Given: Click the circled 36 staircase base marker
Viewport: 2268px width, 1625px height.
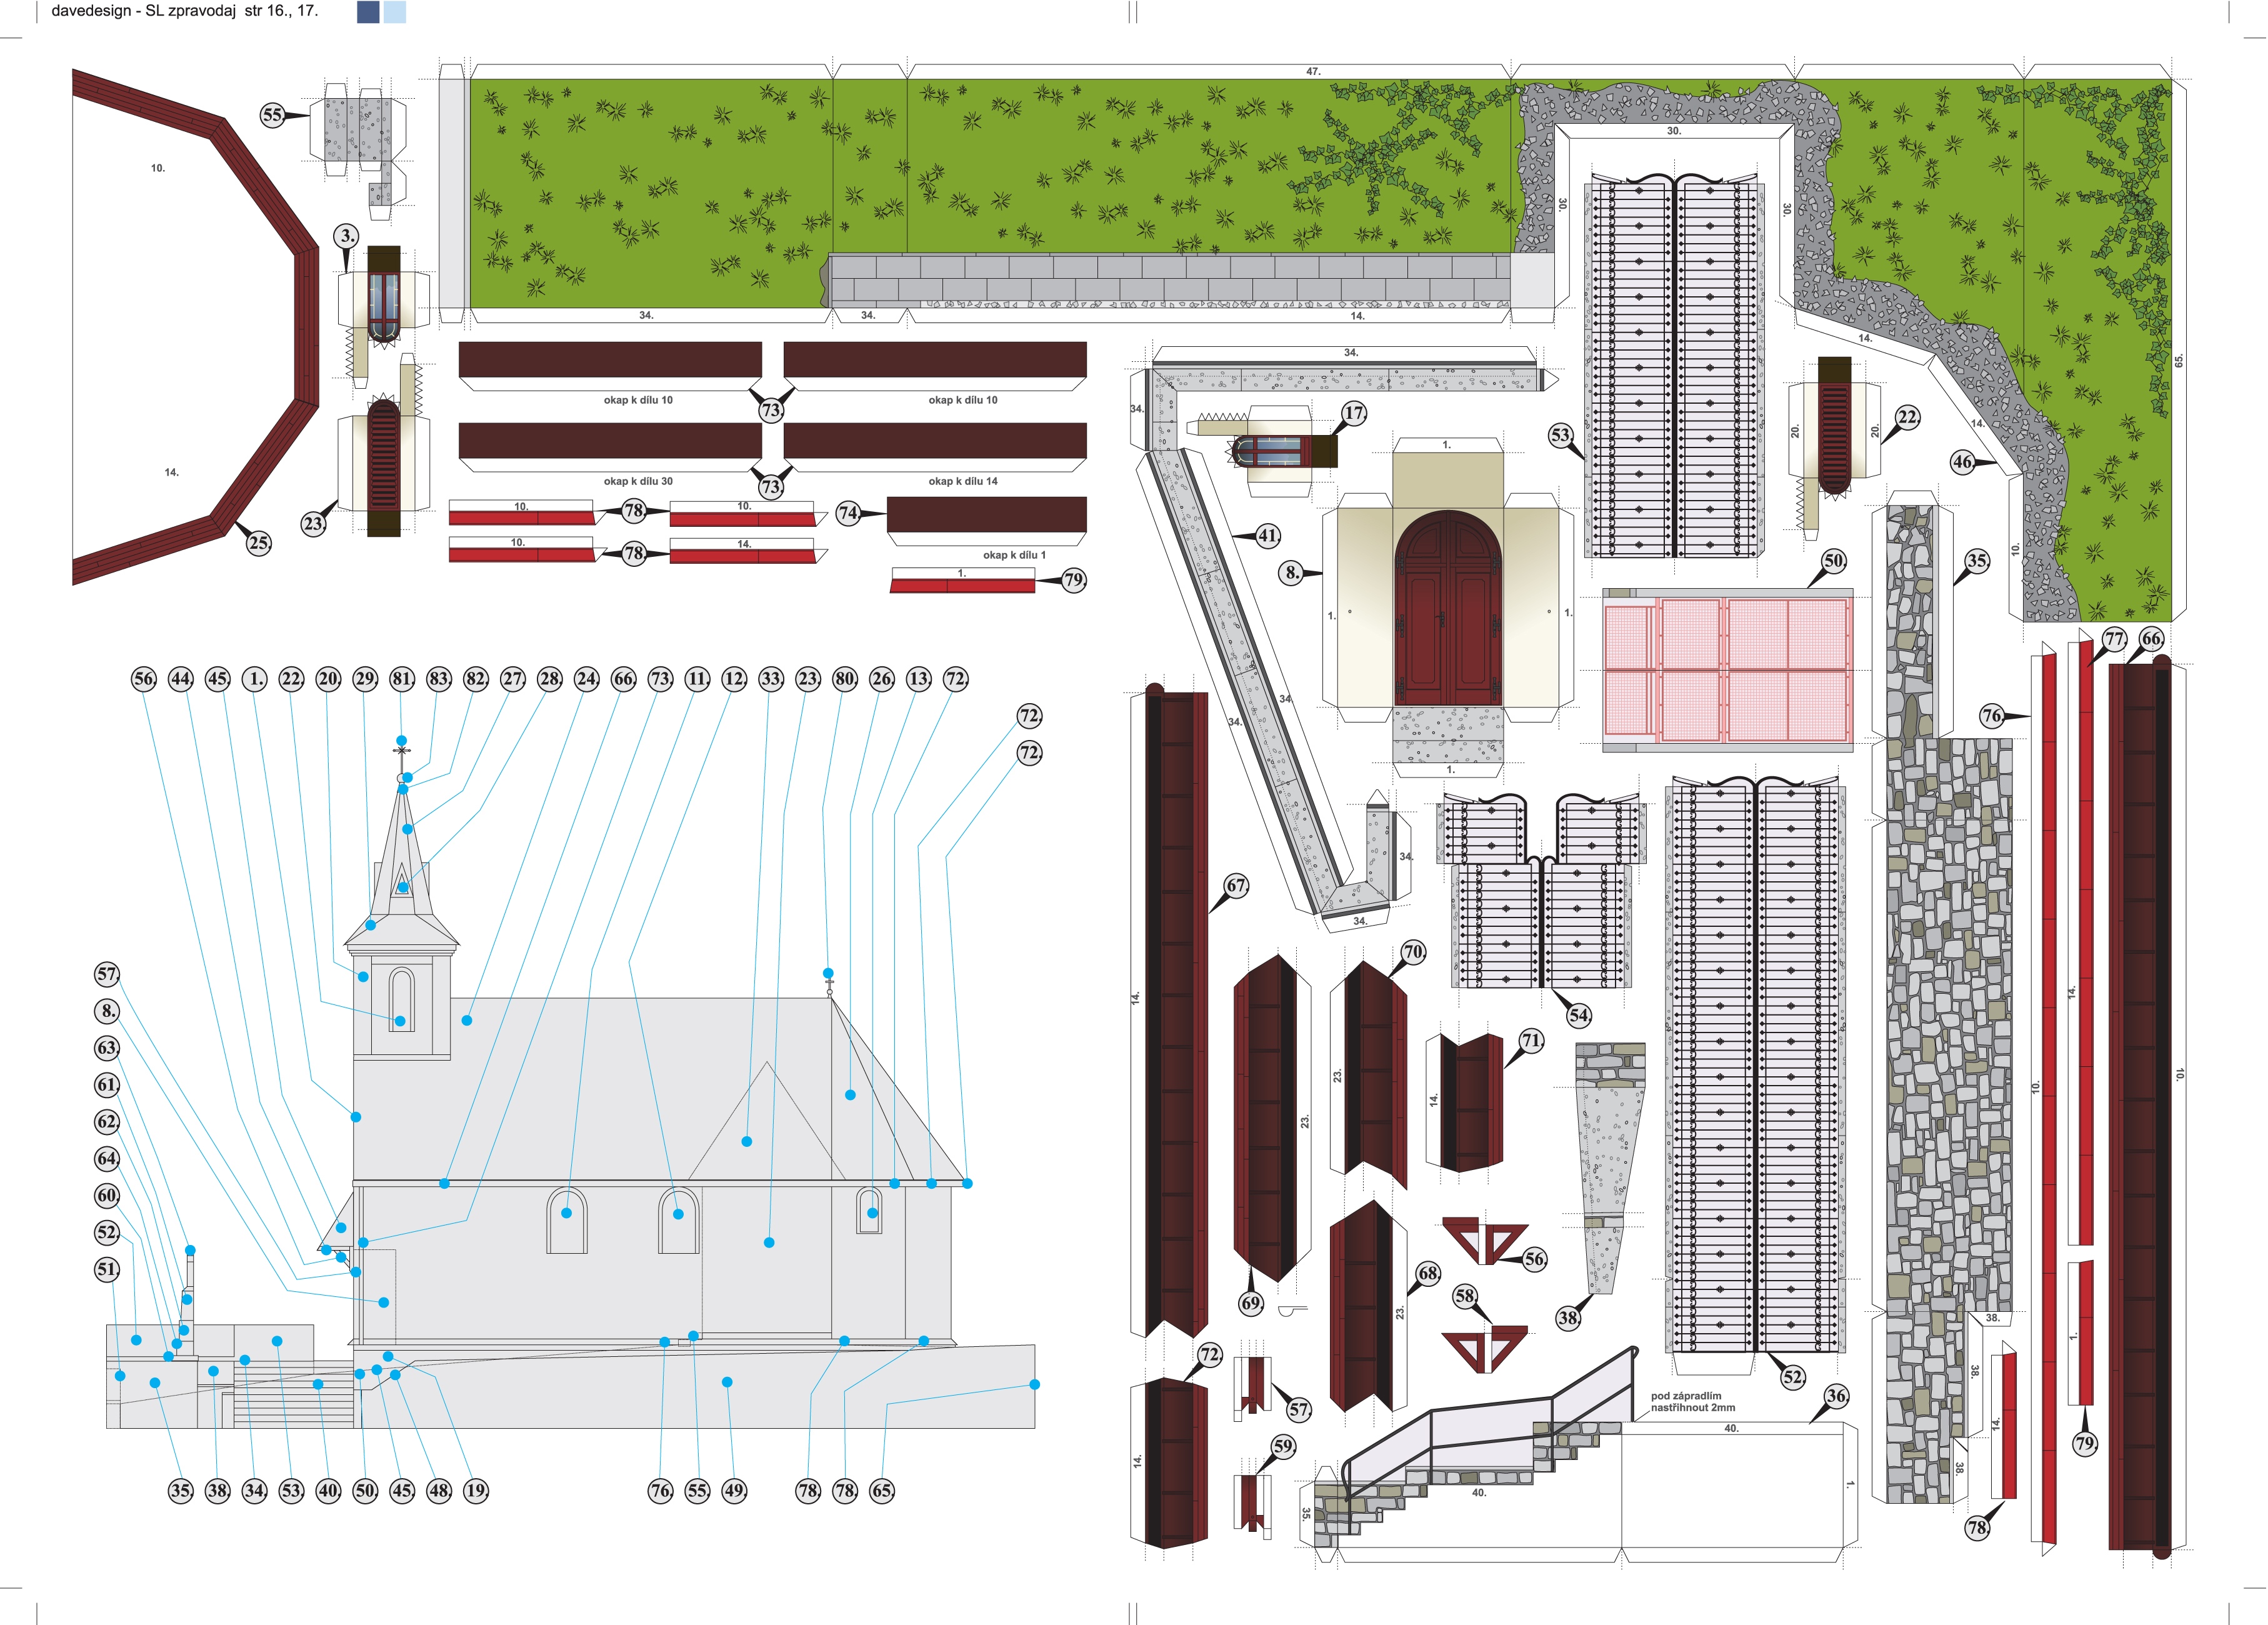Looking at the screenshot, I should [x=1836, y=1396].
